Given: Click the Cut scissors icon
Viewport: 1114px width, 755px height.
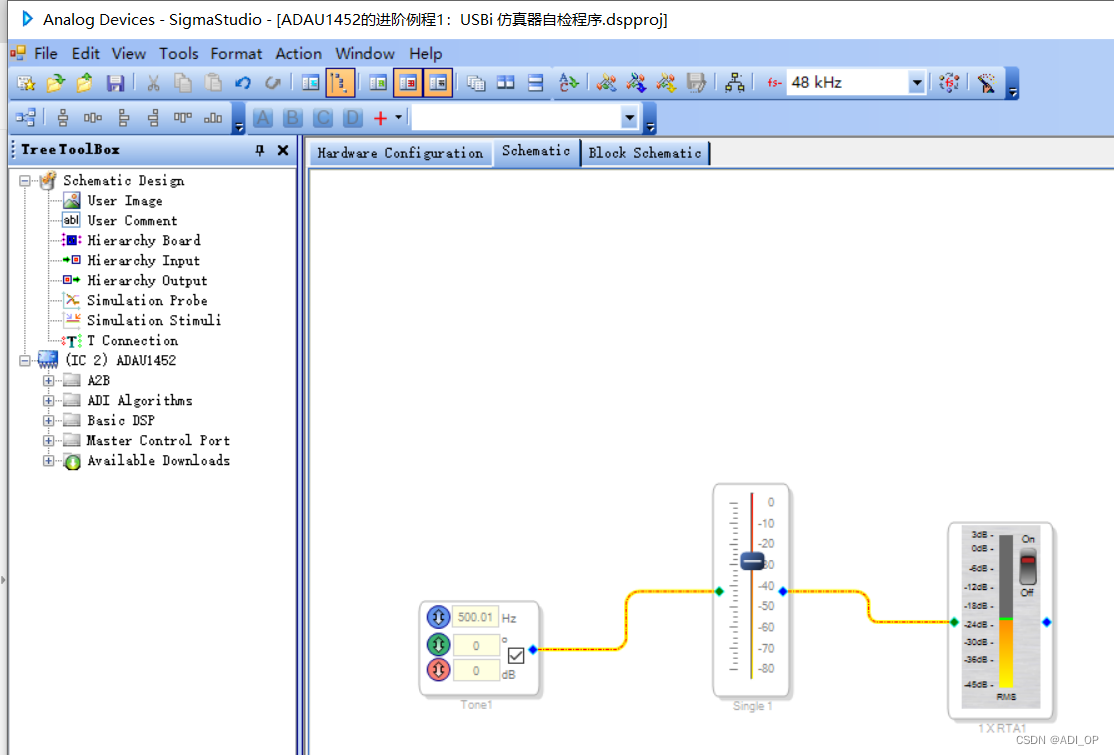Looking at the screenshot, I should [153, 83].
